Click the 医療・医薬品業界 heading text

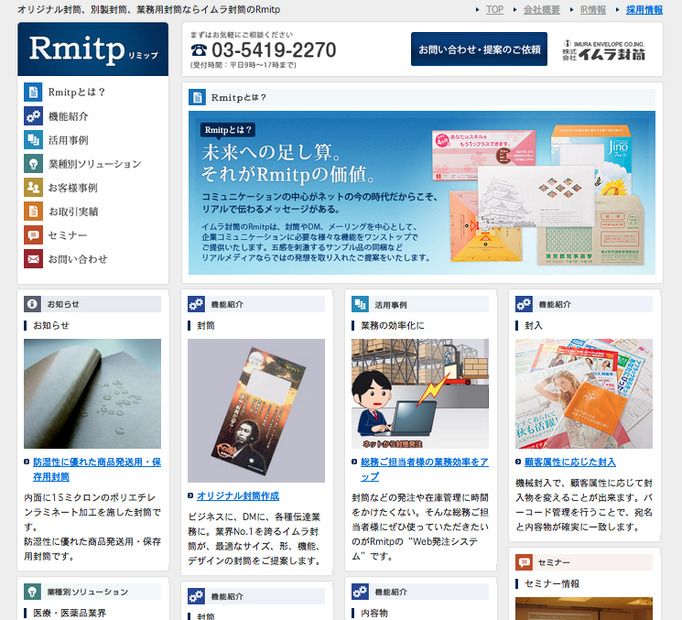click(x=70, y=613)
